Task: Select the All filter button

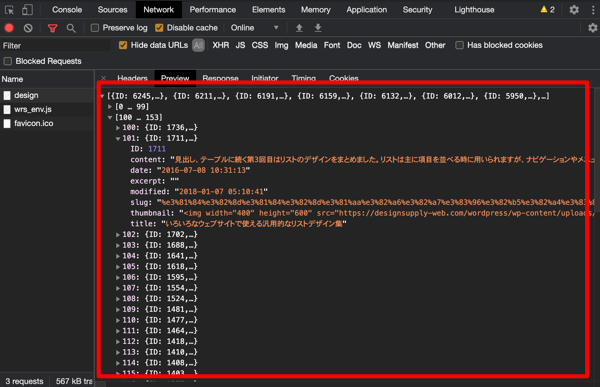Action: point(198,45)
